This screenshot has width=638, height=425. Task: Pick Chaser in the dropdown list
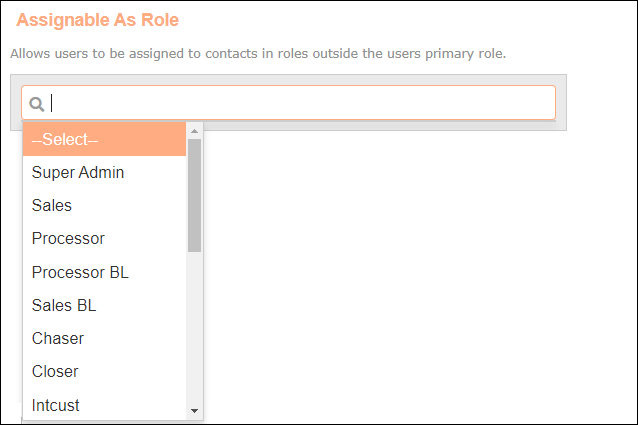[x=105, y=338]
